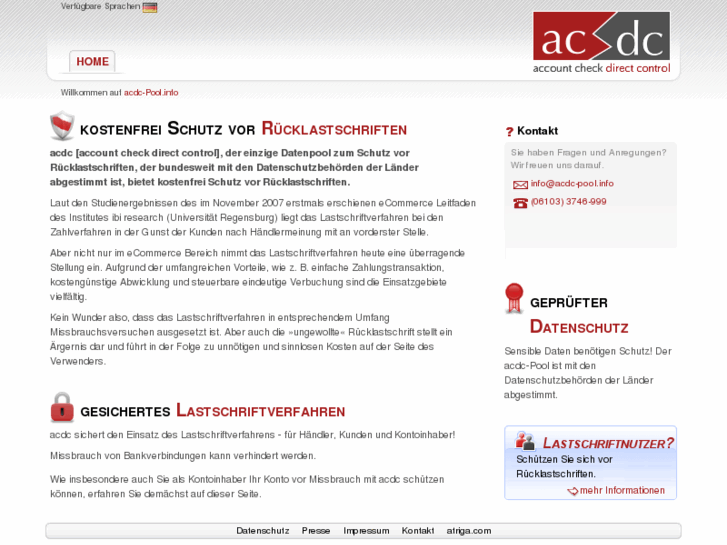727x545 pixels.
Task: Click the red telephone icon
Action: click(x=520, y=203)
